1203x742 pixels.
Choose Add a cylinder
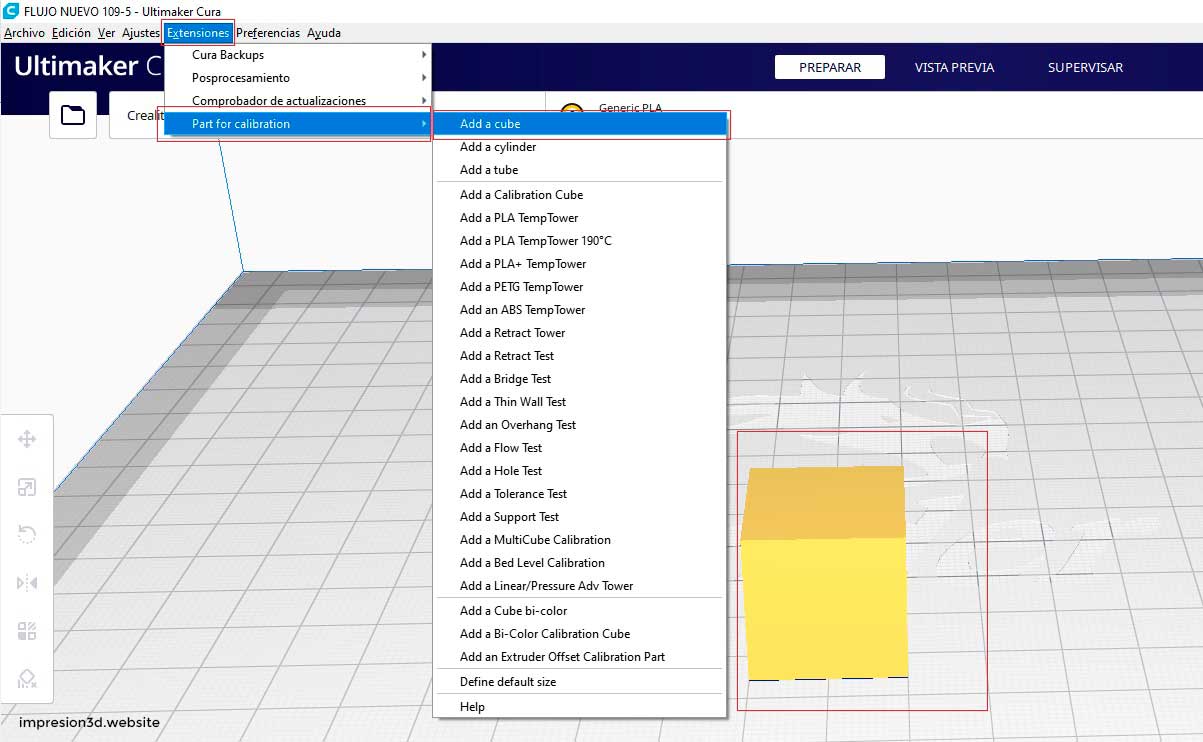[579, 147]
